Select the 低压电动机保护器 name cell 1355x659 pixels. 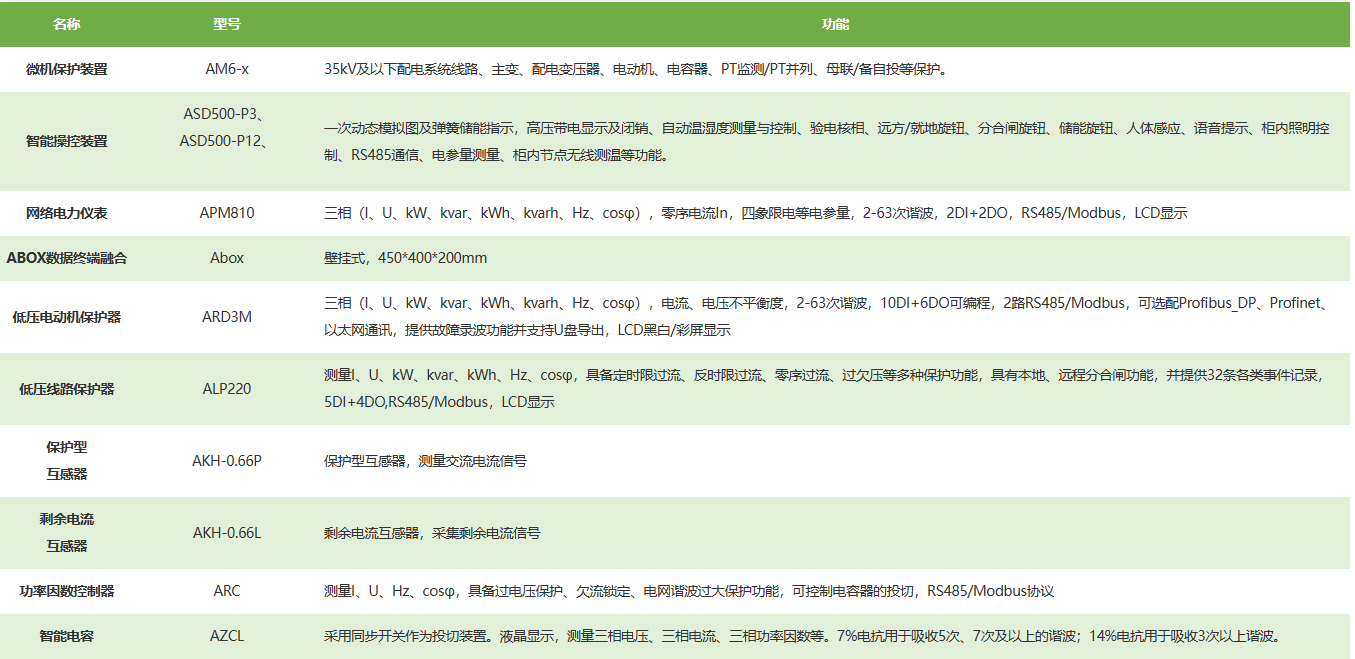67,317
